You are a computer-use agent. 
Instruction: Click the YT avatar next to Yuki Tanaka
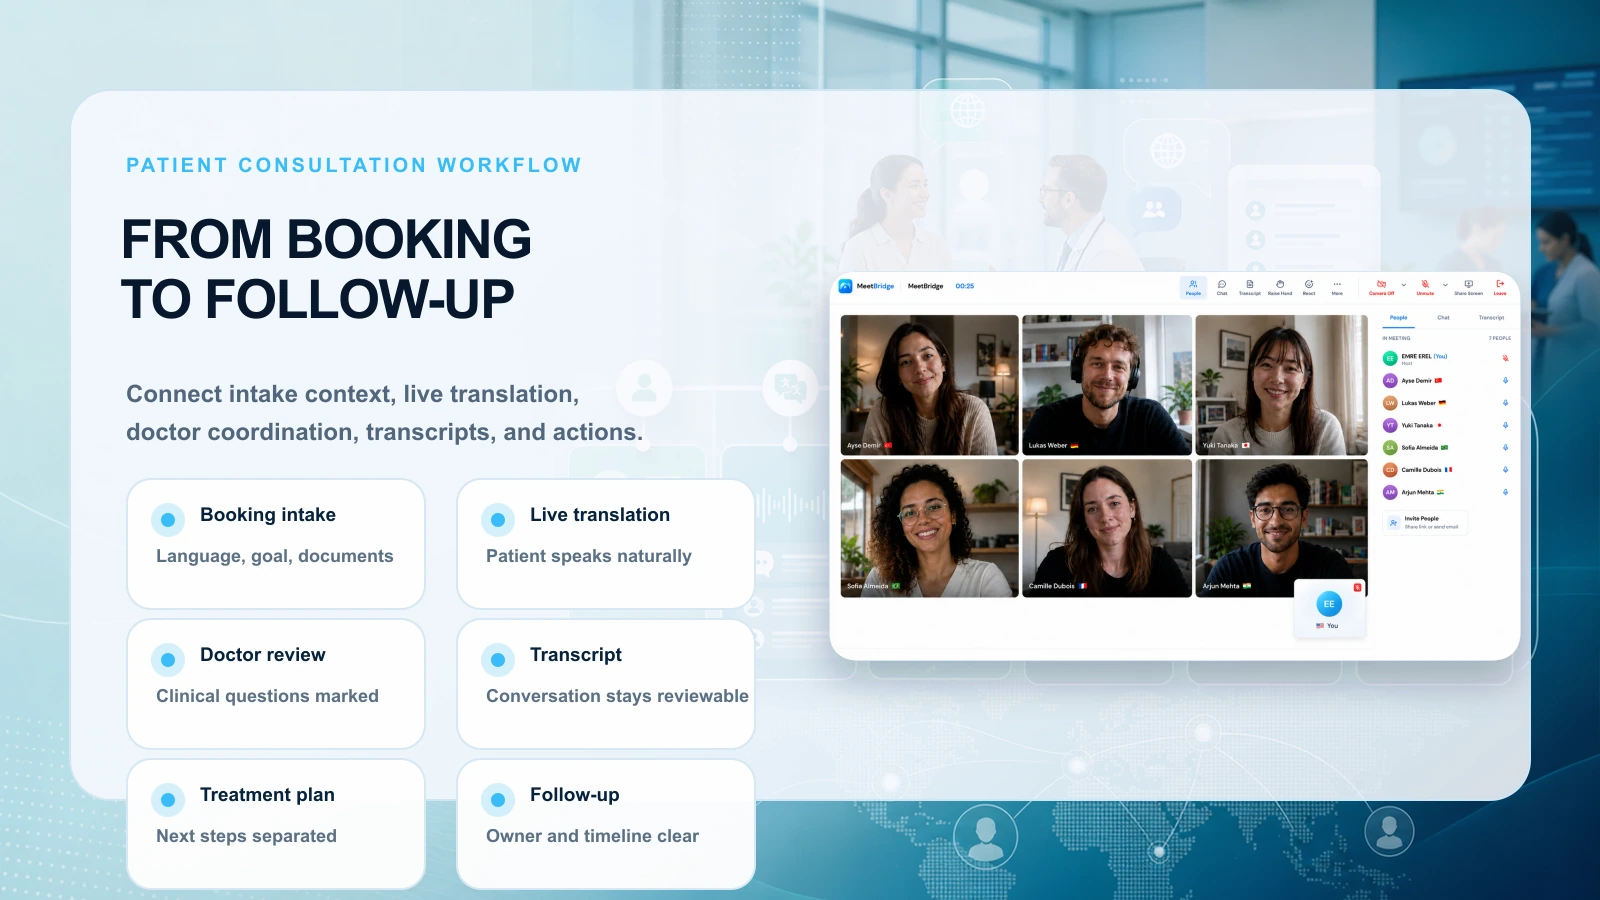[x=1390, y=425]
